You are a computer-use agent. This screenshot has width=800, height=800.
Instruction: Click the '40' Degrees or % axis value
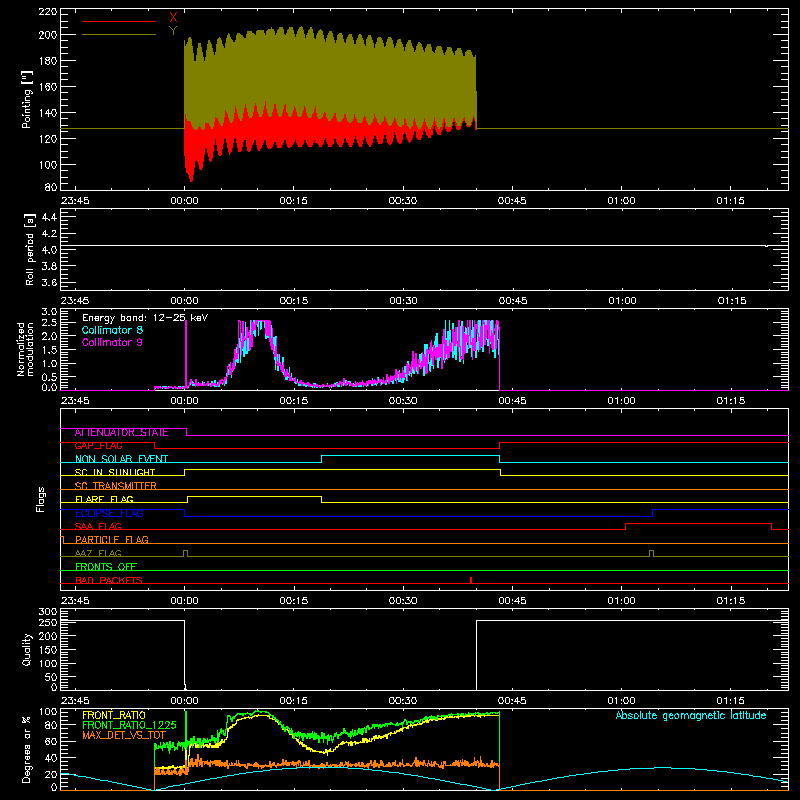point(51,758)
